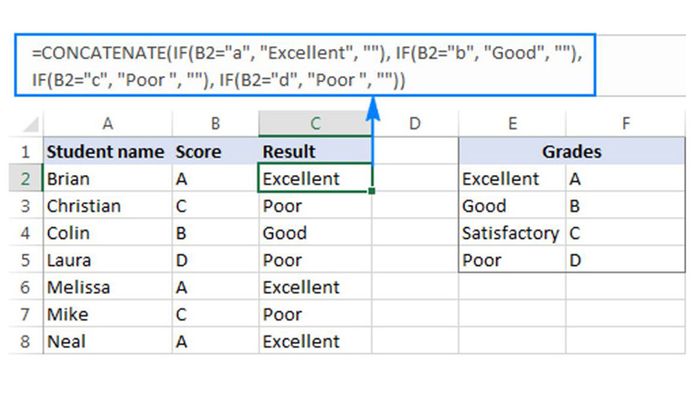Select the highlighted column C header

[x=315, y=124]
